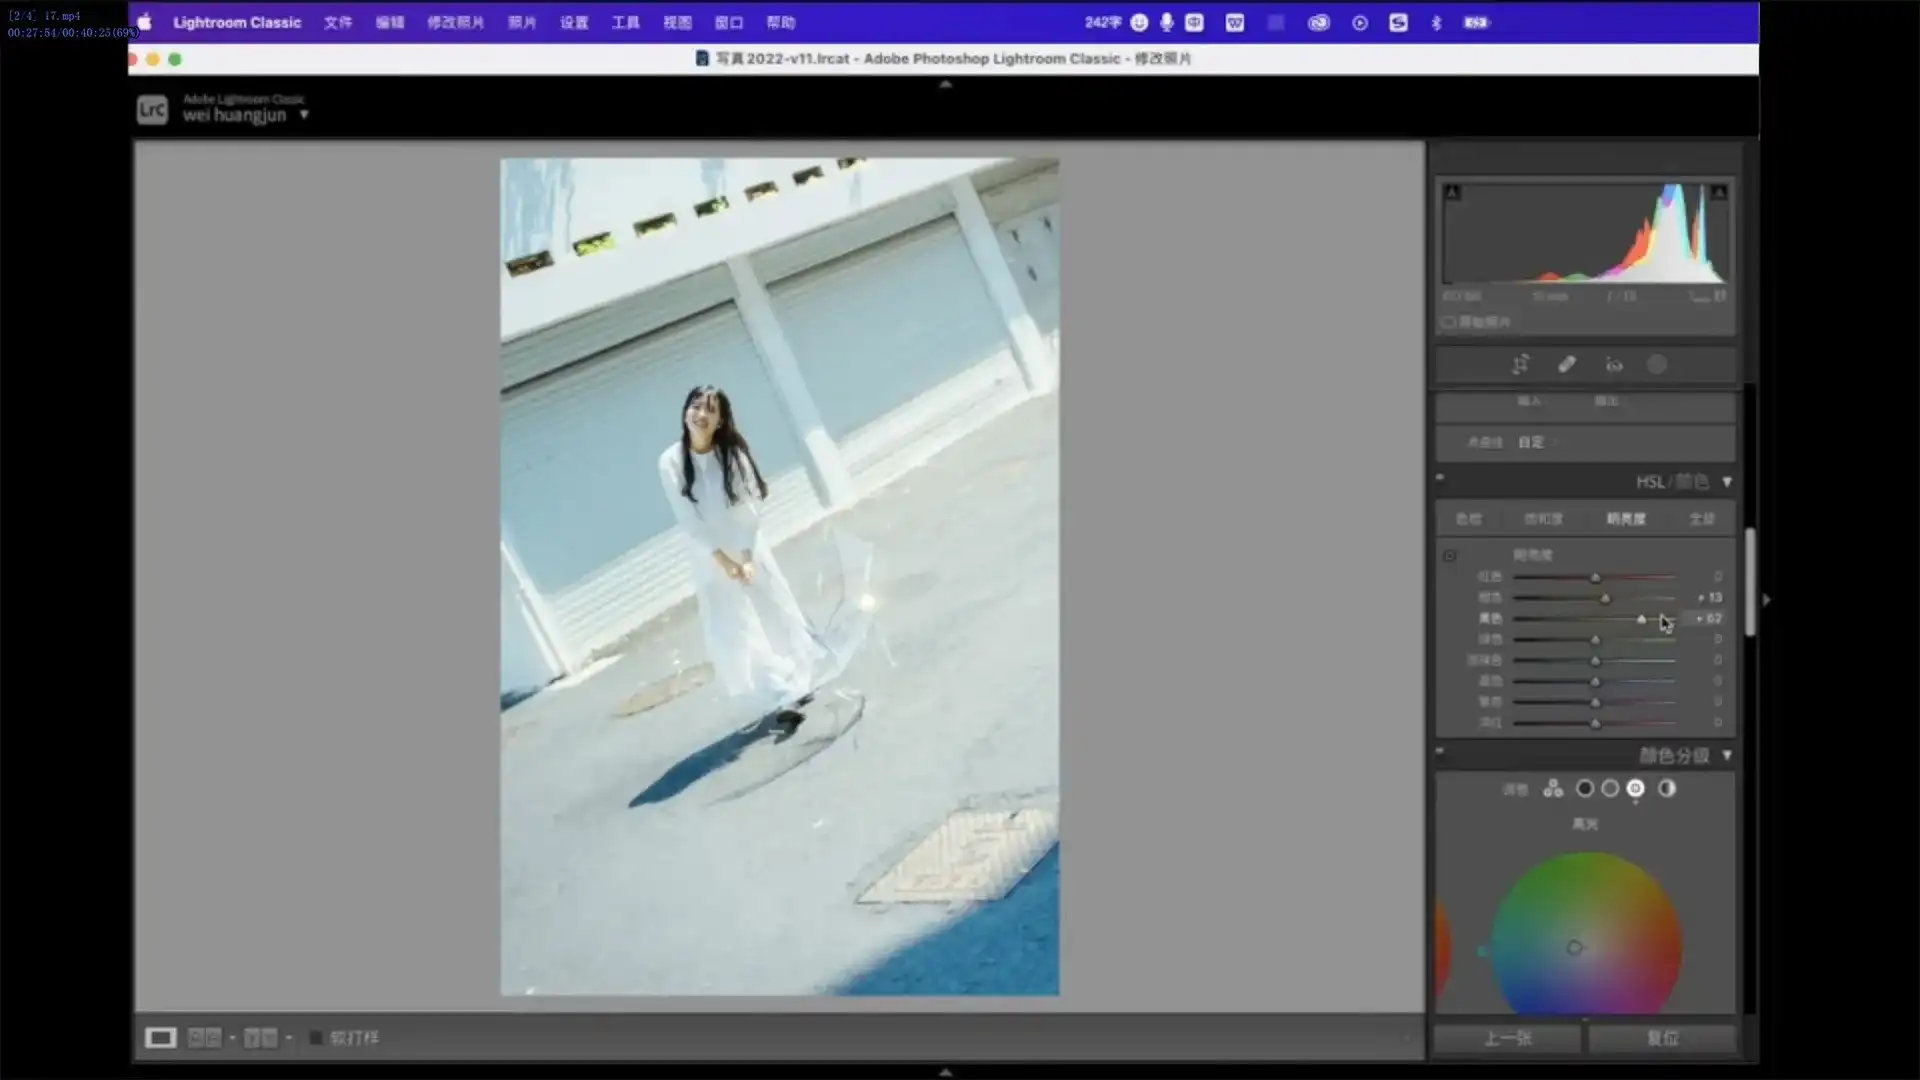The width and height of the screenshot is (1920, 1080).
Task: Enable the soft proofing checkbox
Action: tap(316, 1038)
